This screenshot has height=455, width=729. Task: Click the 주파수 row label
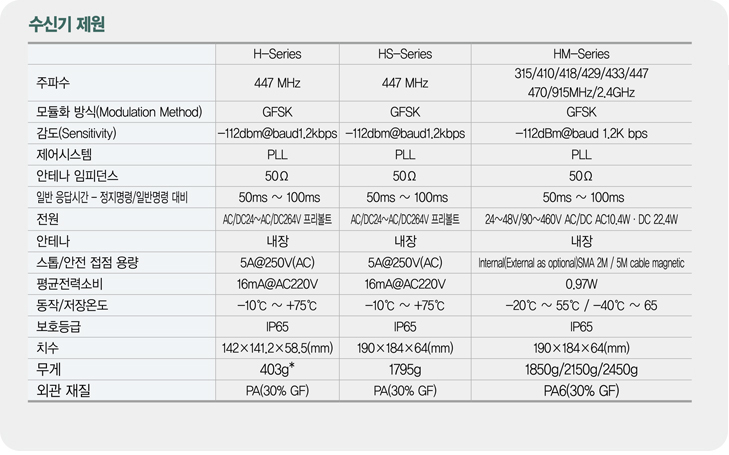53,83
